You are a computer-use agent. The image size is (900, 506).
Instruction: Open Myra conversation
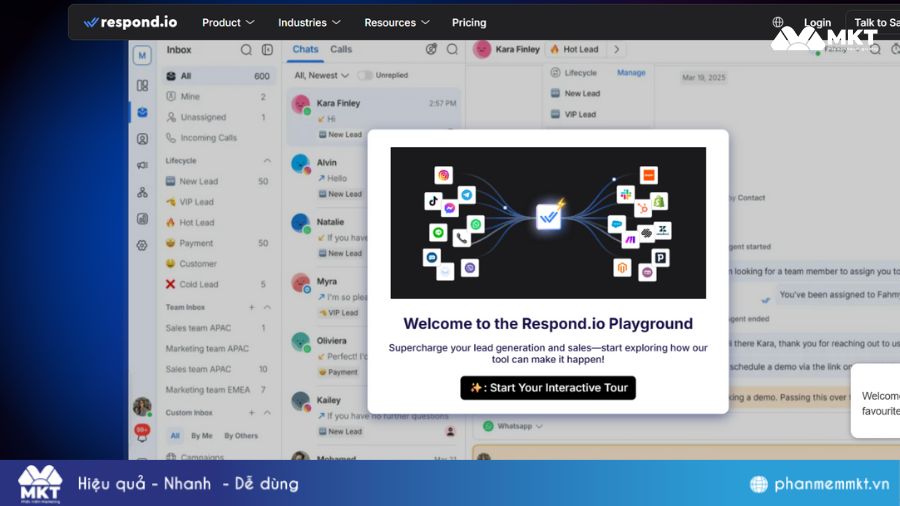(328, 296)
